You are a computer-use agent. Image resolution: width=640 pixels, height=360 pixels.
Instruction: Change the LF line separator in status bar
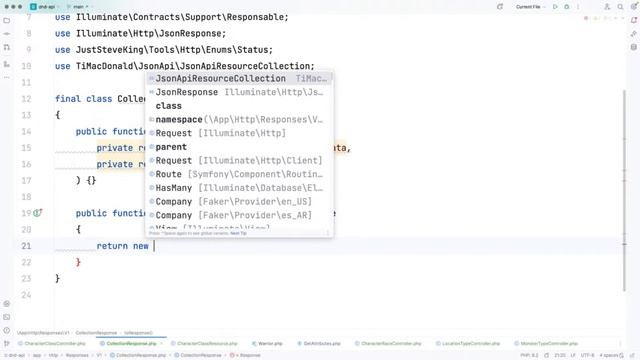tap(573, 355)
